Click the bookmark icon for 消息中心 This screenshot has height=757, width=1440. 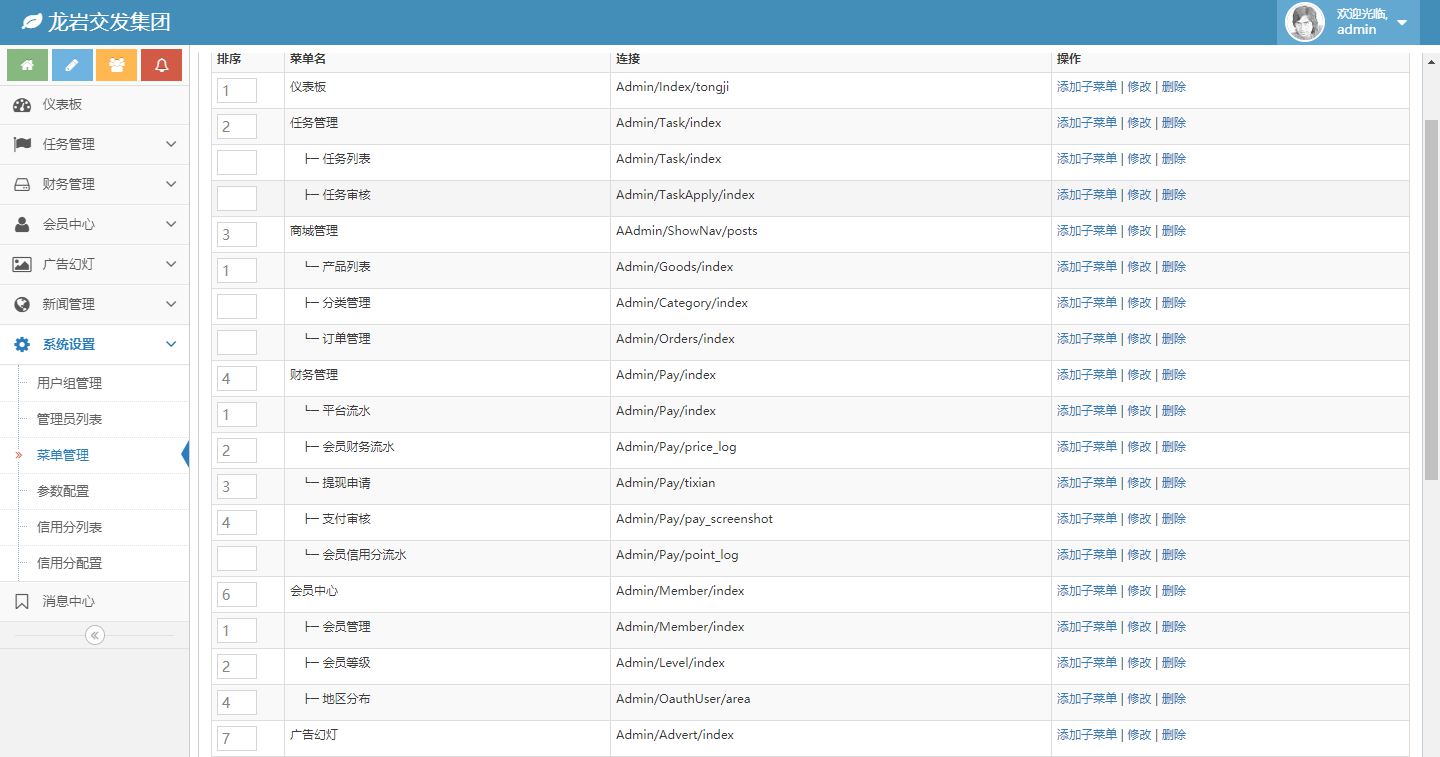pyautogui.click(x=22, y=601)
